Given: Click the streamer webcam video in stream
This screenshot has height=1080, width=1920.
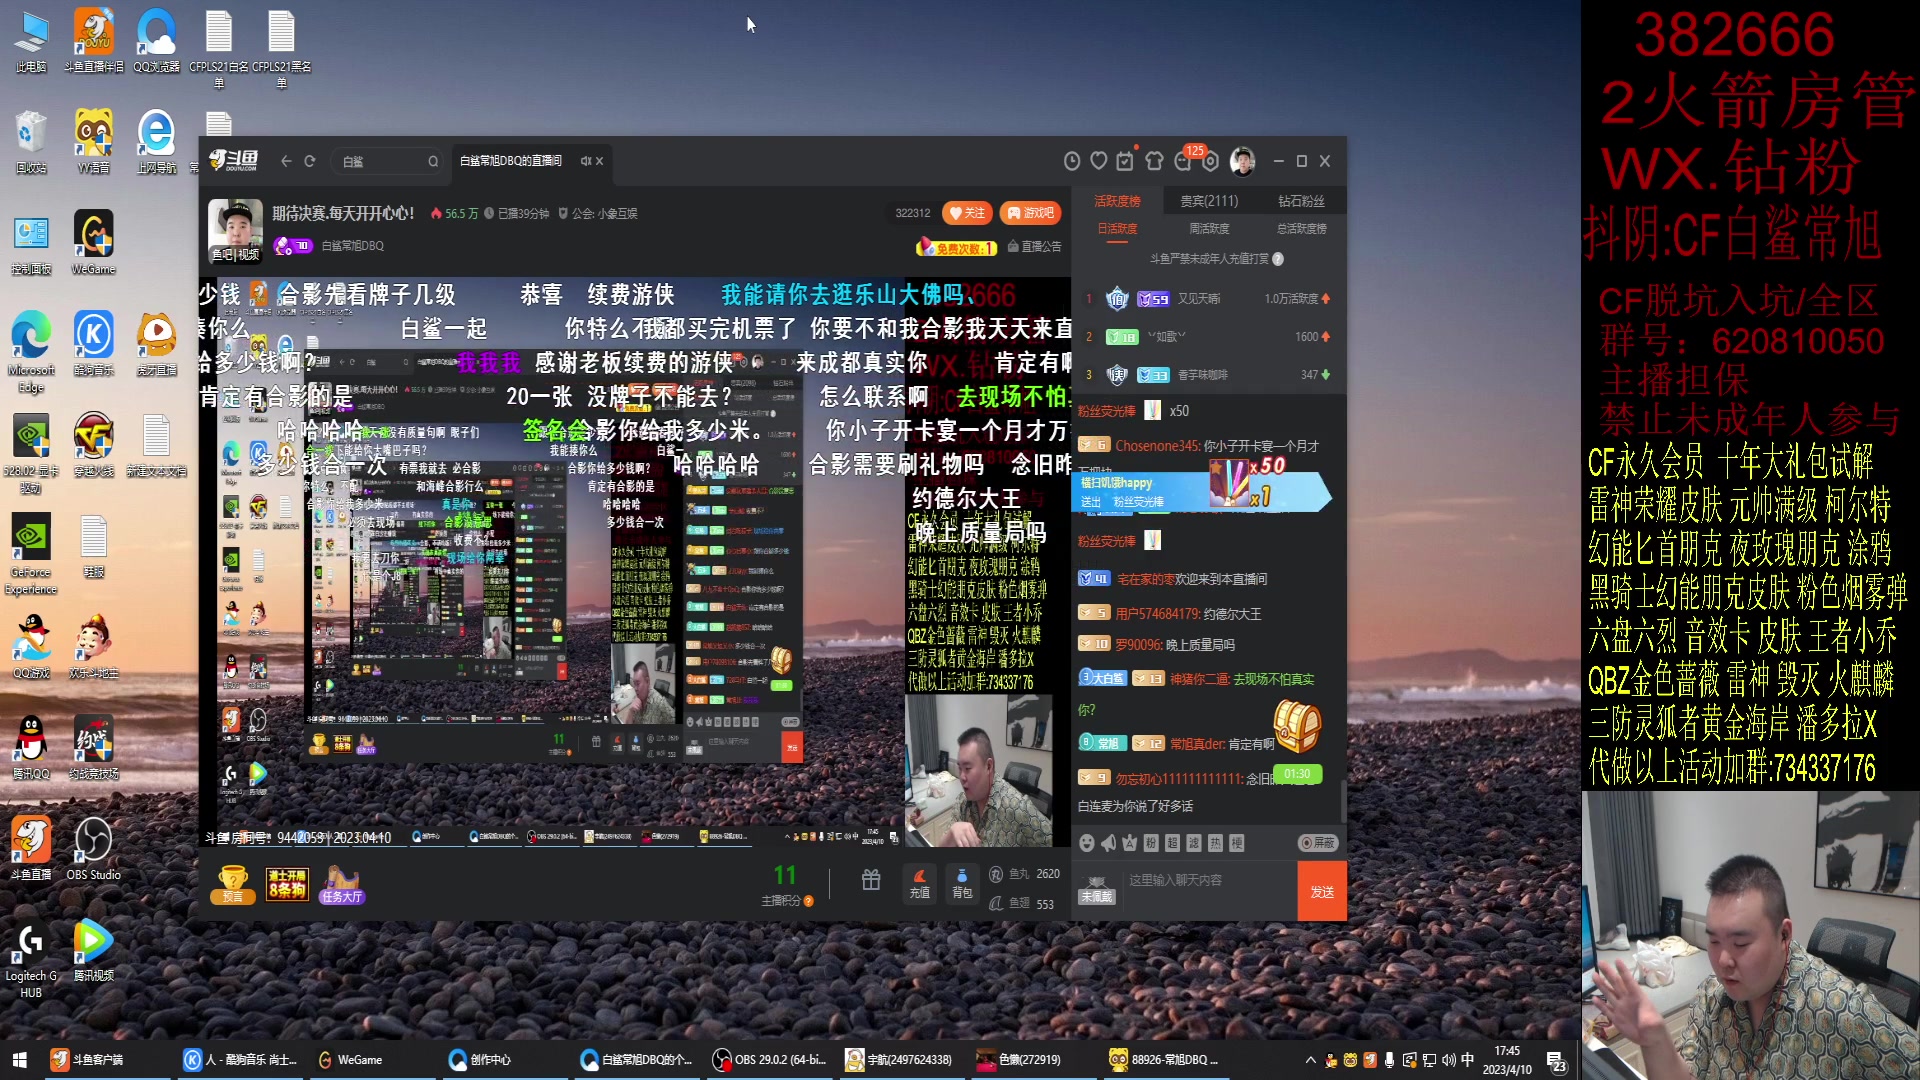Looking at the screenshot, I should pyautogui.click(x=978, y=770).
